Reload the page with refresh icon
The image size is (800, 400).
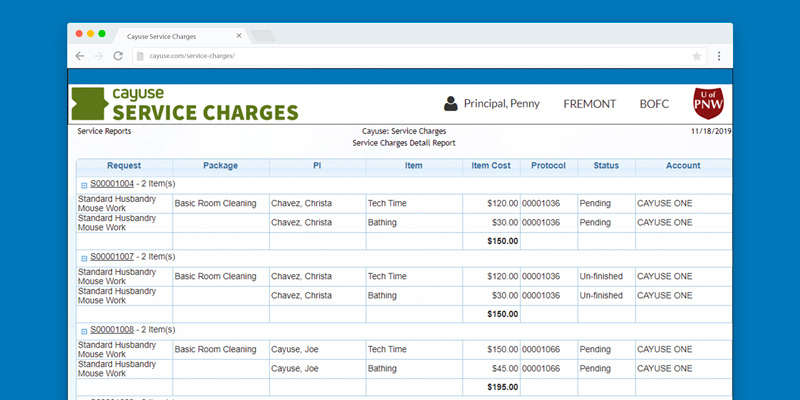[x=118, y=56]
